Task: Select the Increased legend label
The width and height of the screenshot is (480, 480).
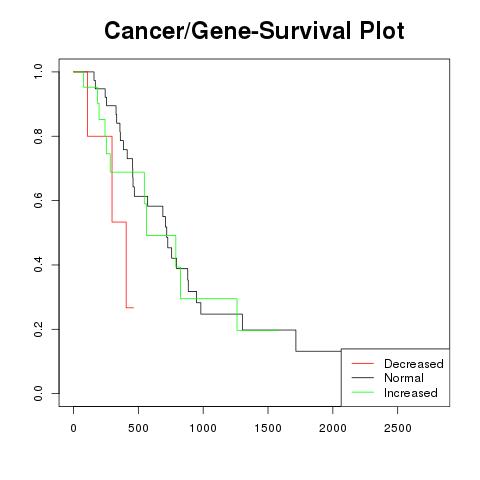Action: click(x=411, y=393)
